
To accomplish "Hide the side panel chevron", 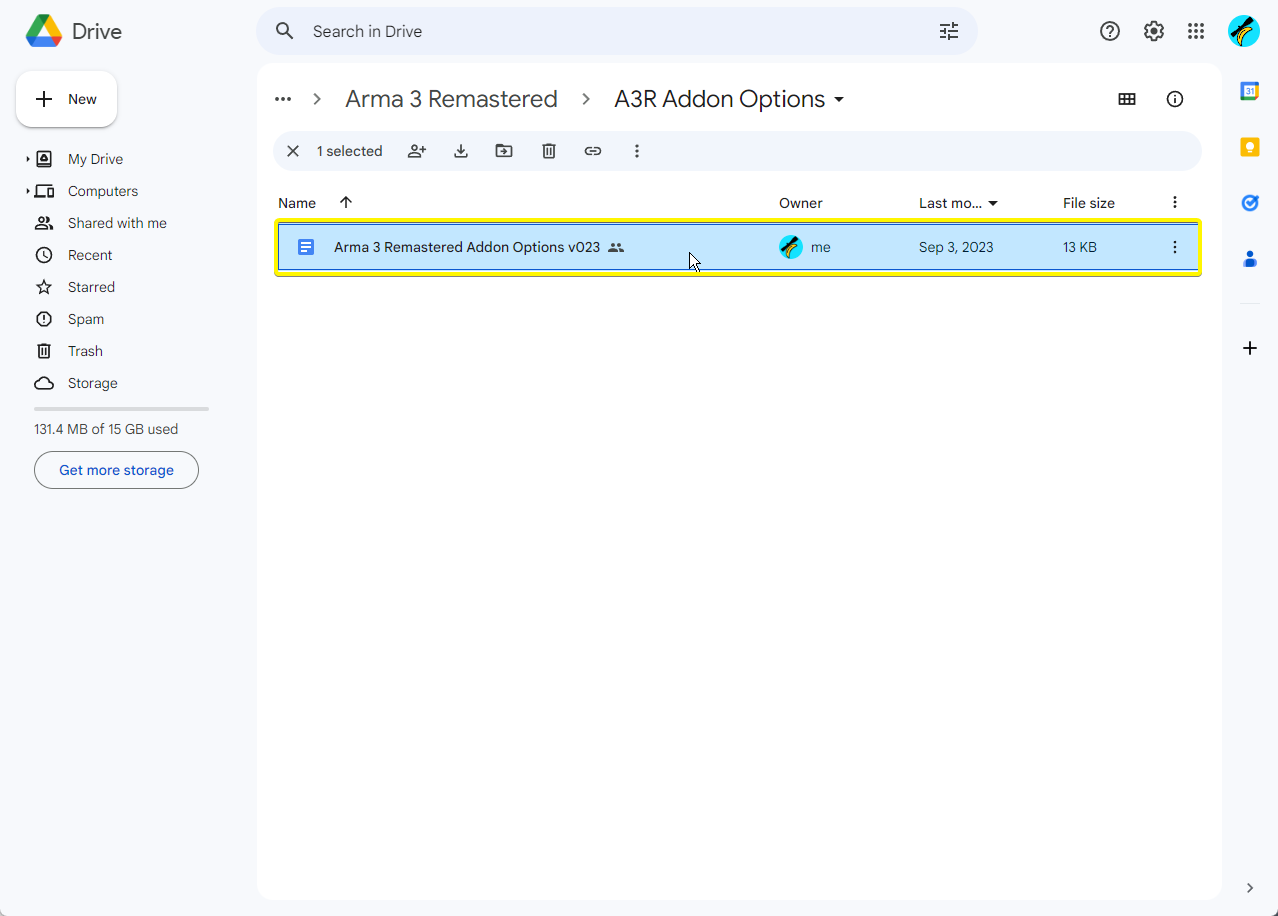I will click(1250, 888).
